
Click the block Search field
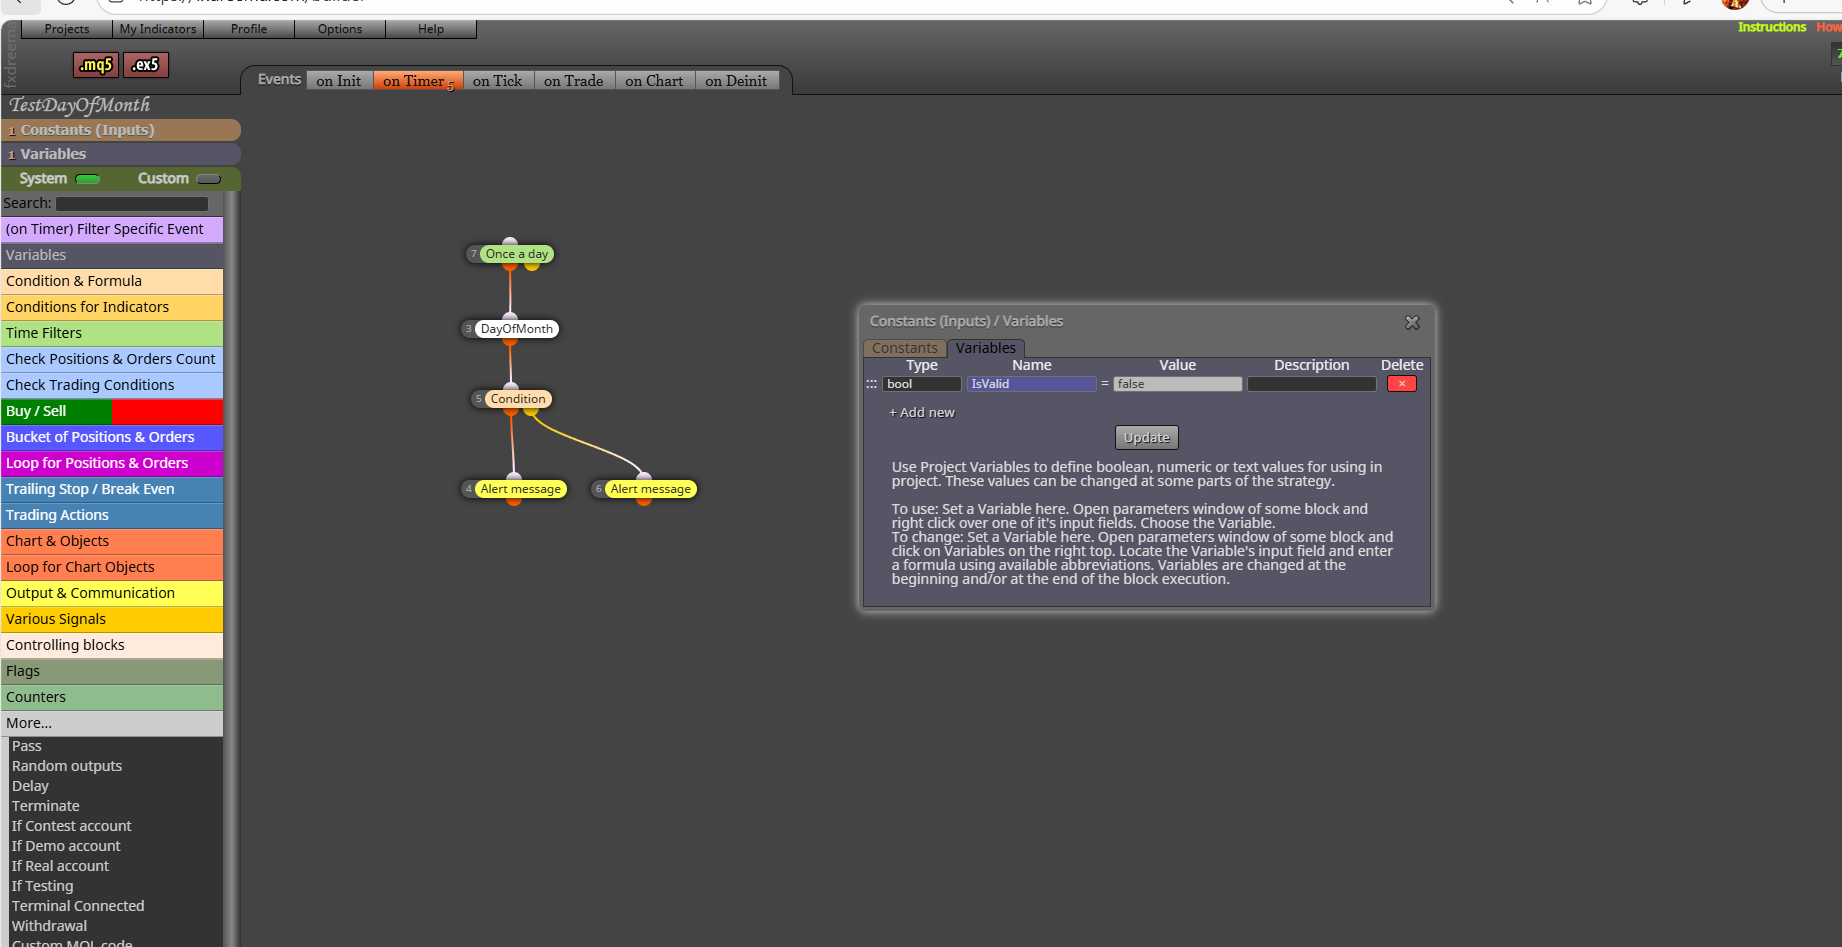click(x=132, y=204)
